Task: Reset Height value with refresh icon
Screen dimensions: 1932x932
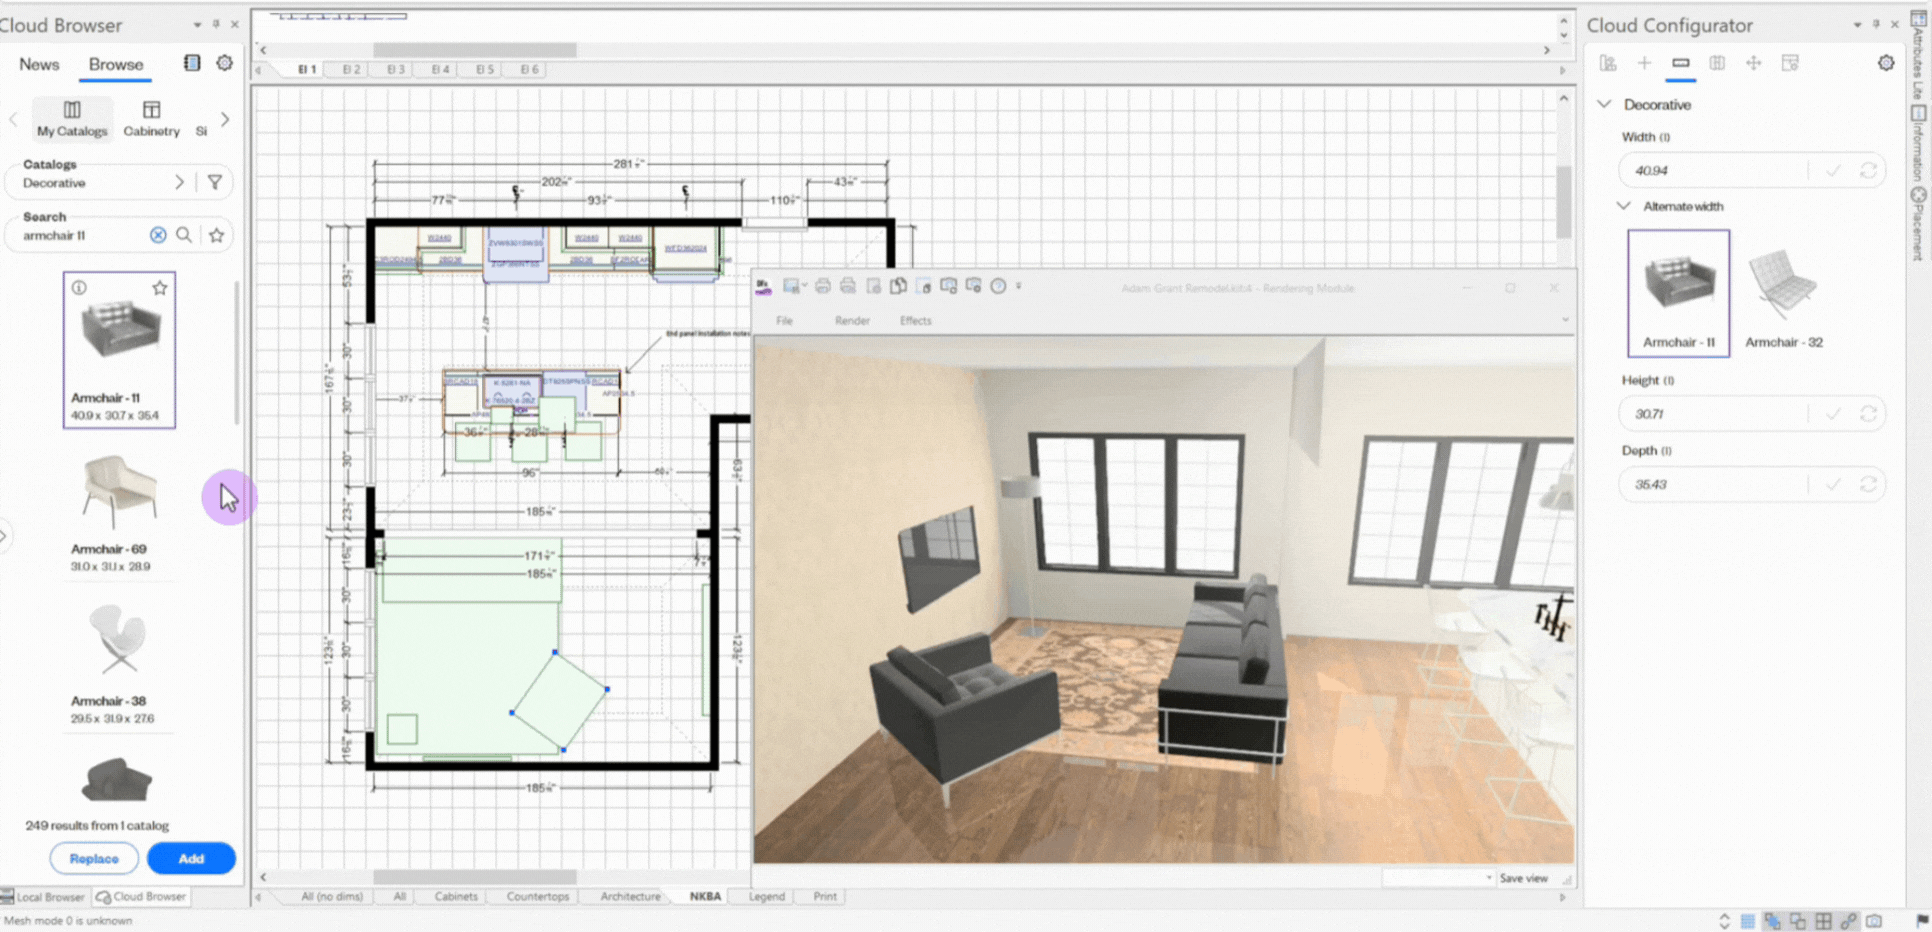Action: (1868, 414)
